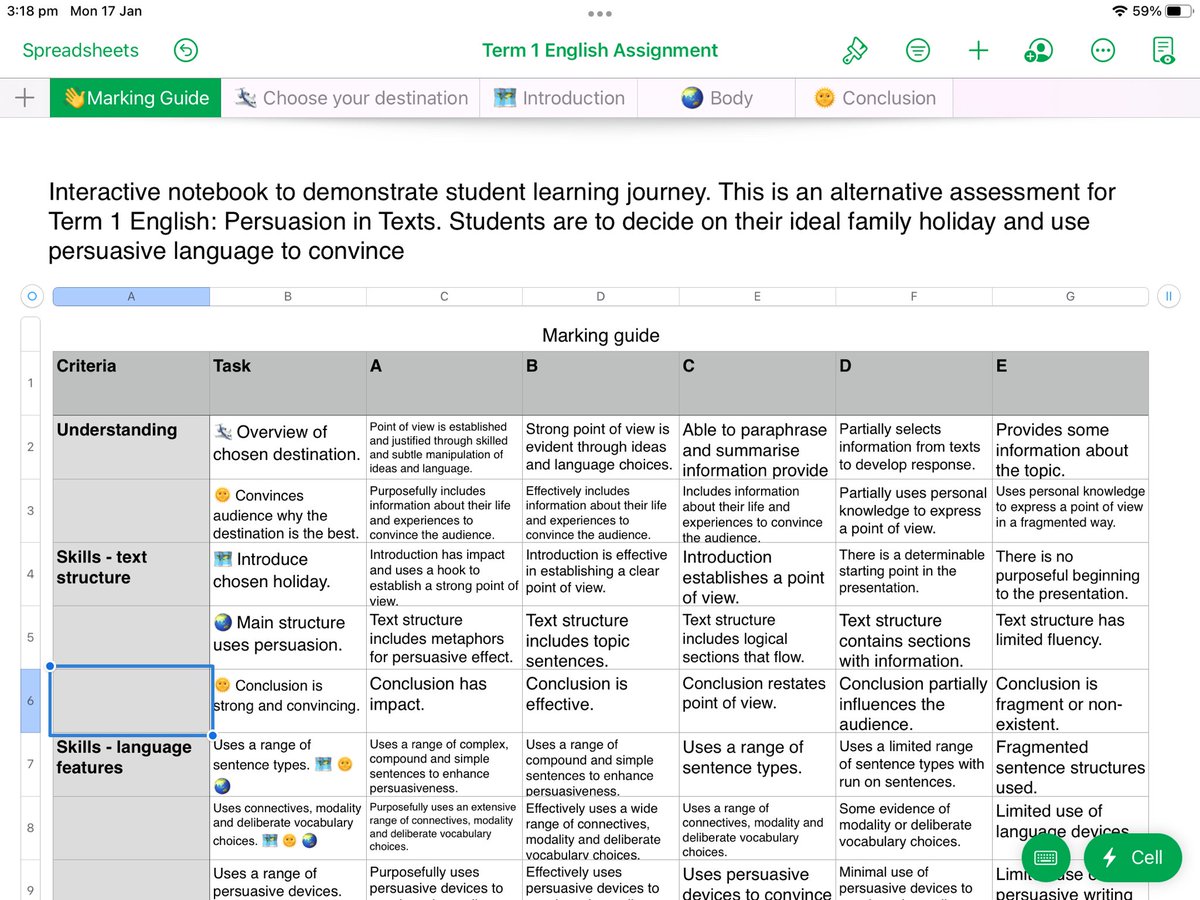Open the Introduction sheet tab
1200x900 pixels.
559,98
